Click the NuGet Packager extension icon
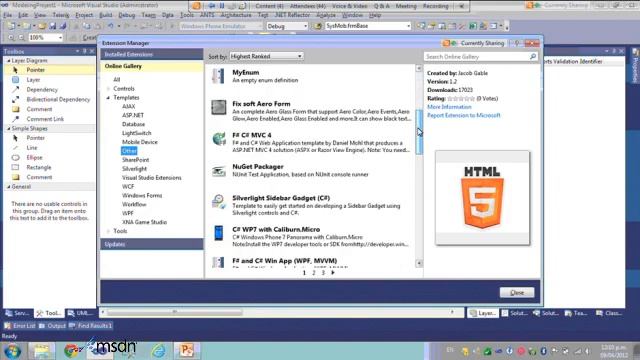The image size is (640, 360). tap(219, 171)
